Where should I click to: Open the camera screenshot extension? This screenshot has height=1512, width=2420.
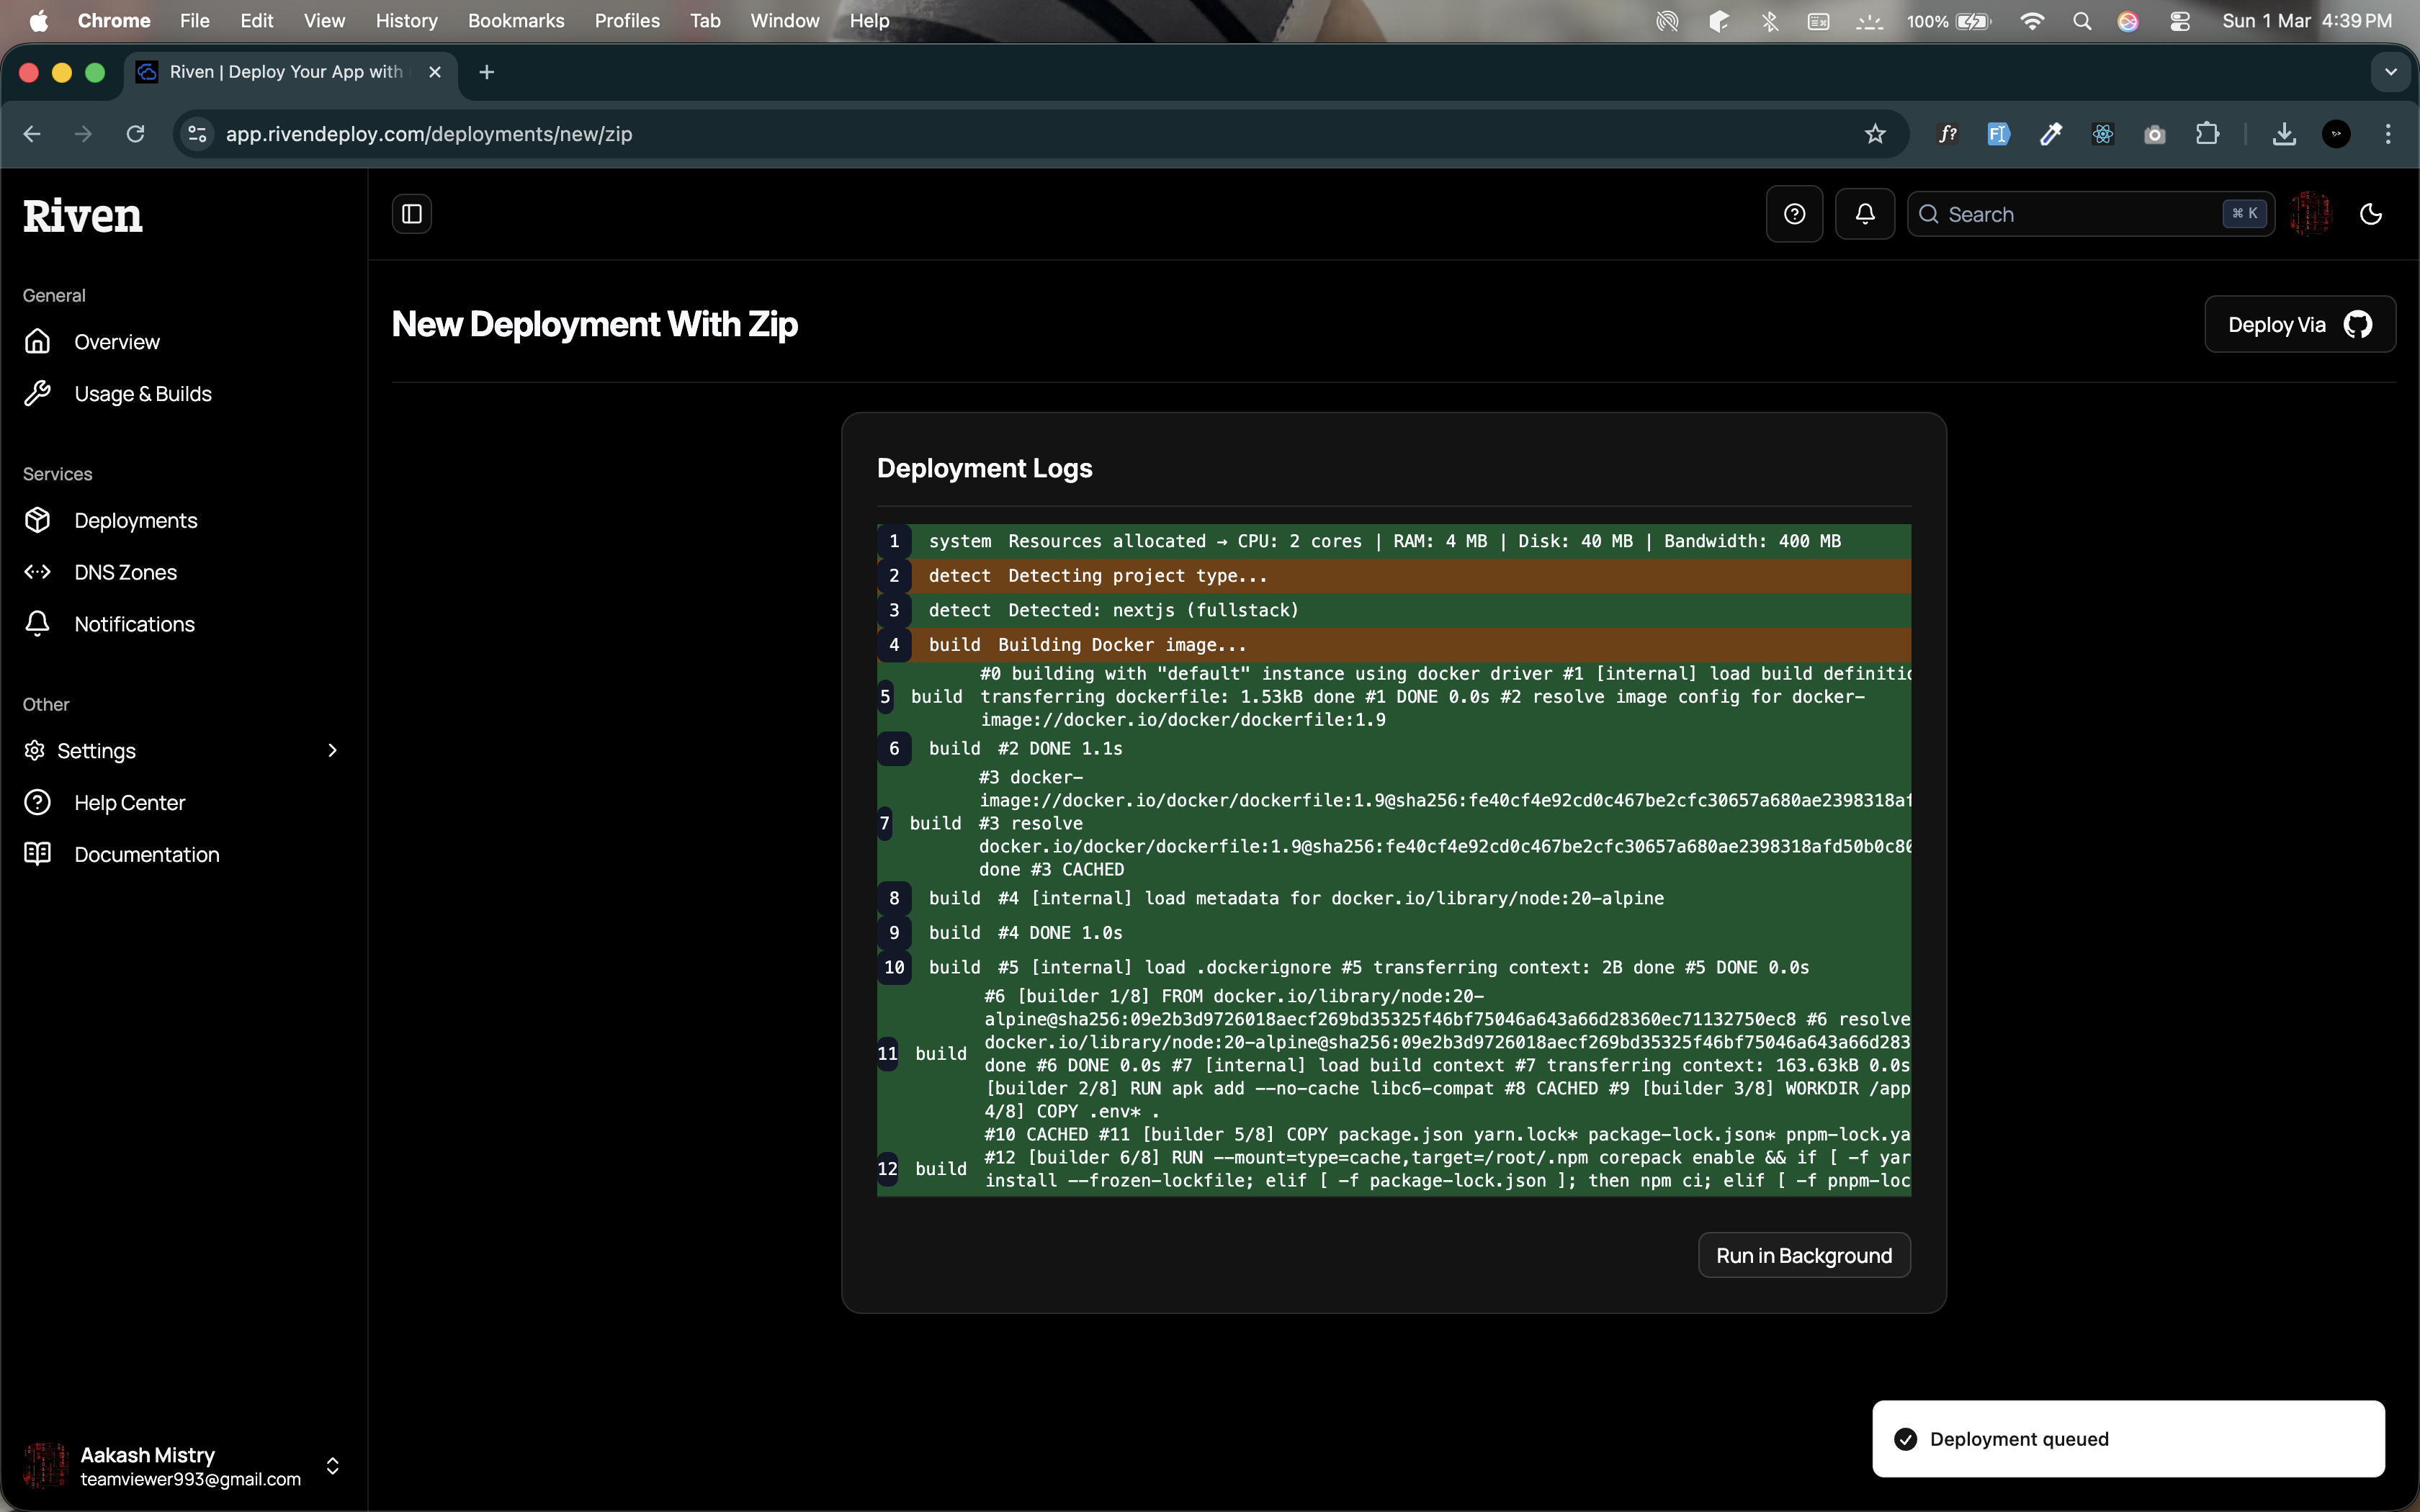click(2155, 134)
